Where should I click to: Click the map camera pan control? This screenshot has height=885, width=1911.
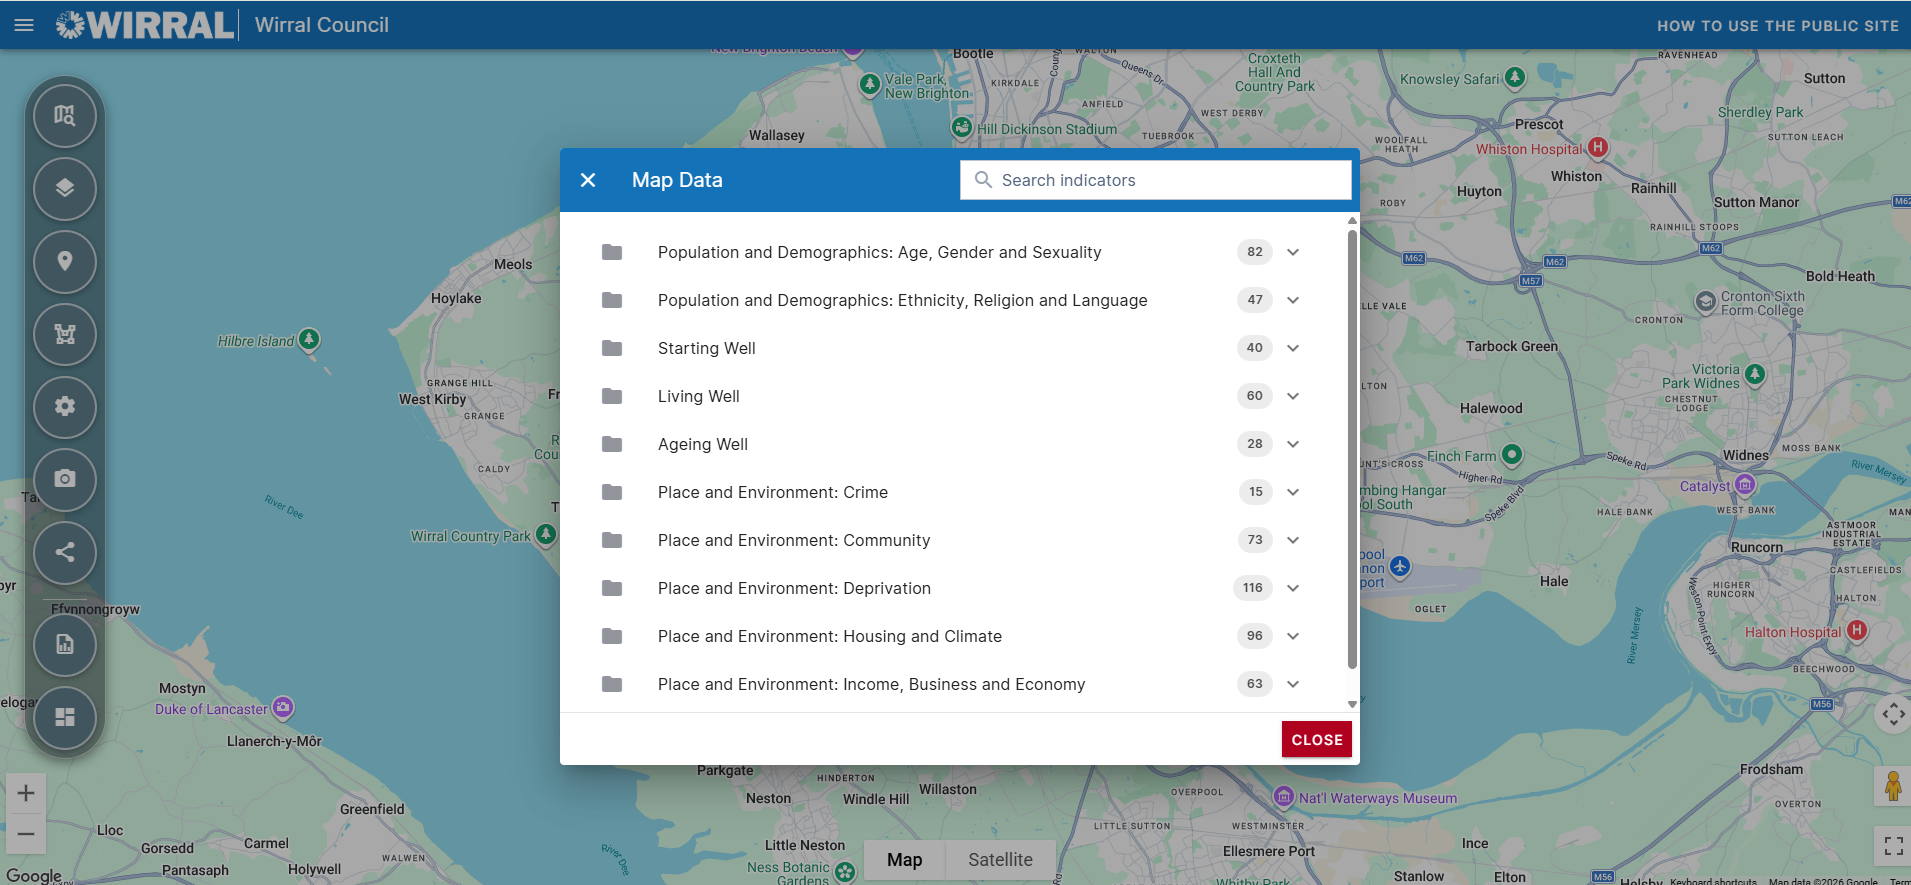[1893, 714]
